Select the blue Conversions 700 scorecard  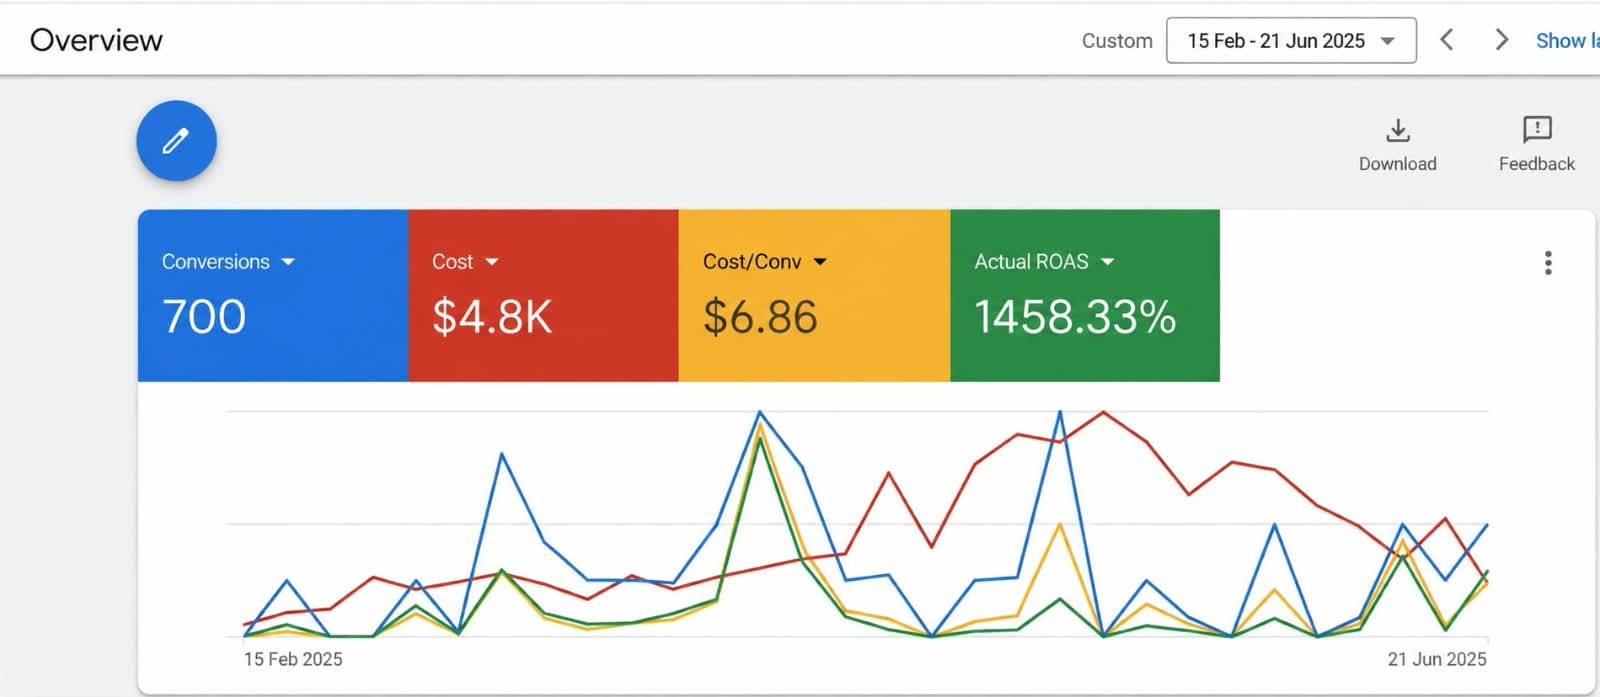[273, 295]
